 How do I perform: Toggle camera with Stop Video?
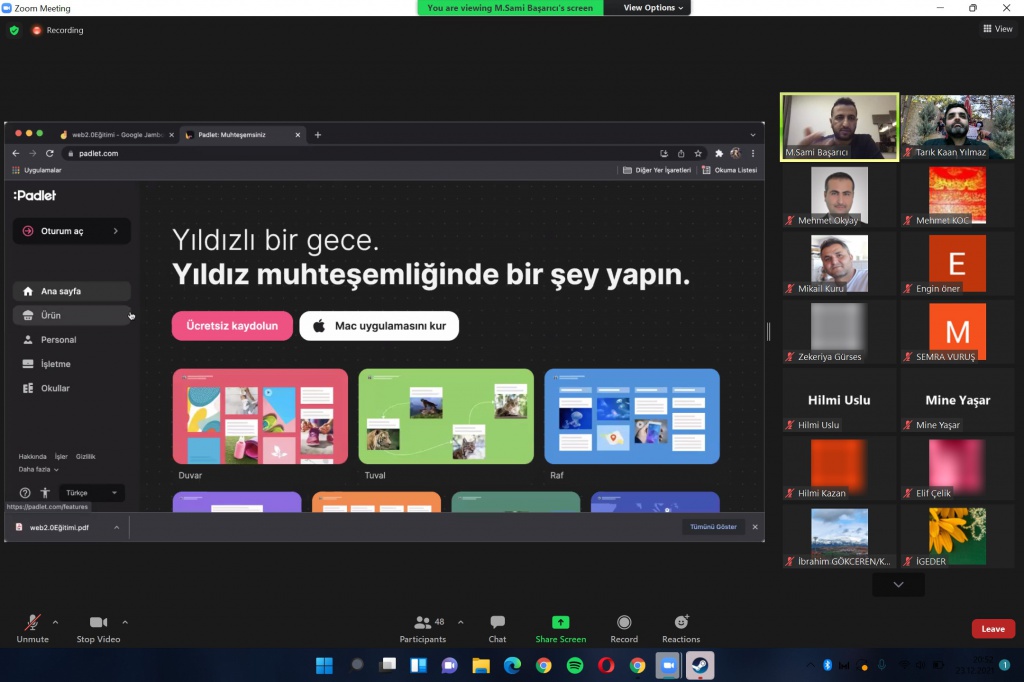click(98, 628)
